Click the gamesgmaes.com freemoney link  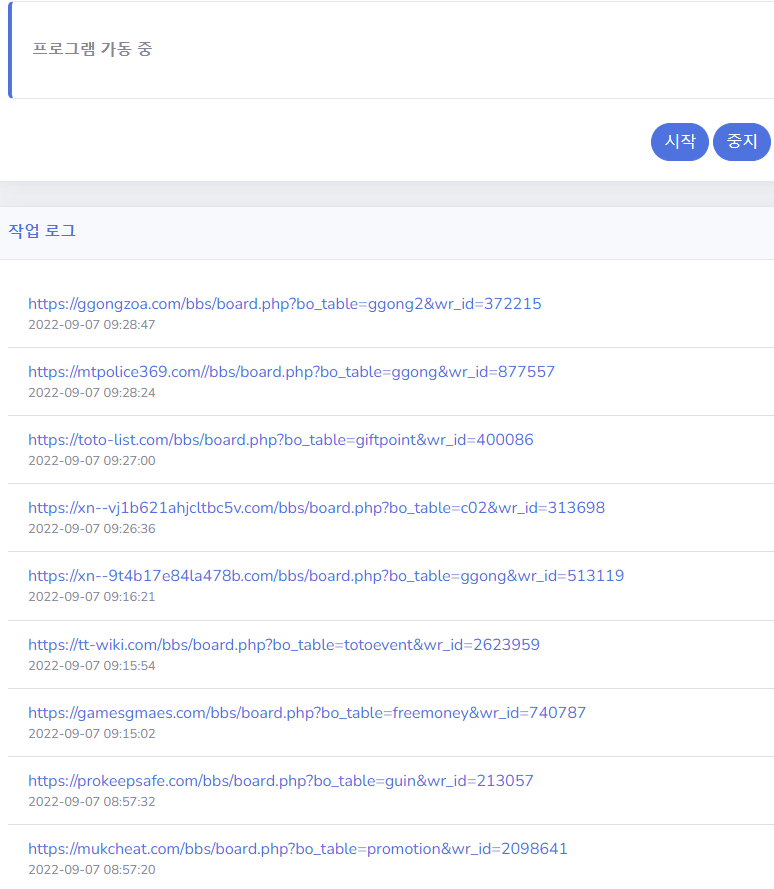pos(307,713)
